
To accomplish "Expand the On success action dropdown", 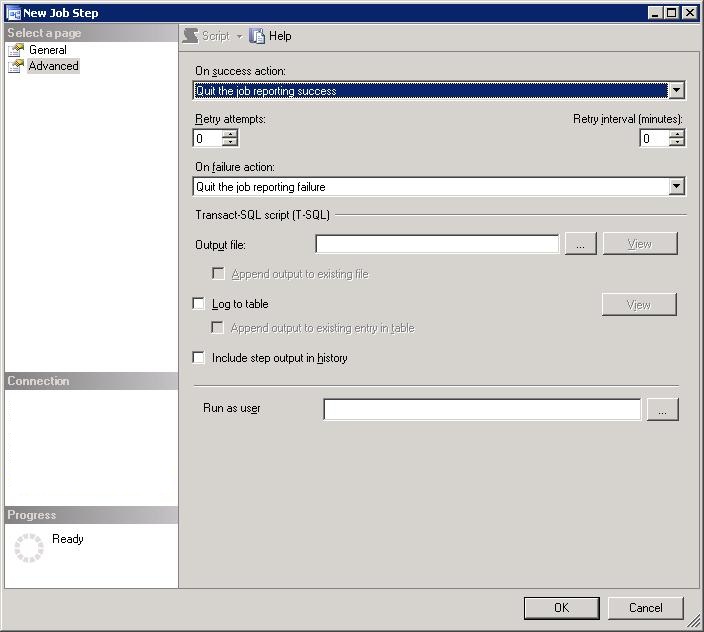I will tap(676, 91).
